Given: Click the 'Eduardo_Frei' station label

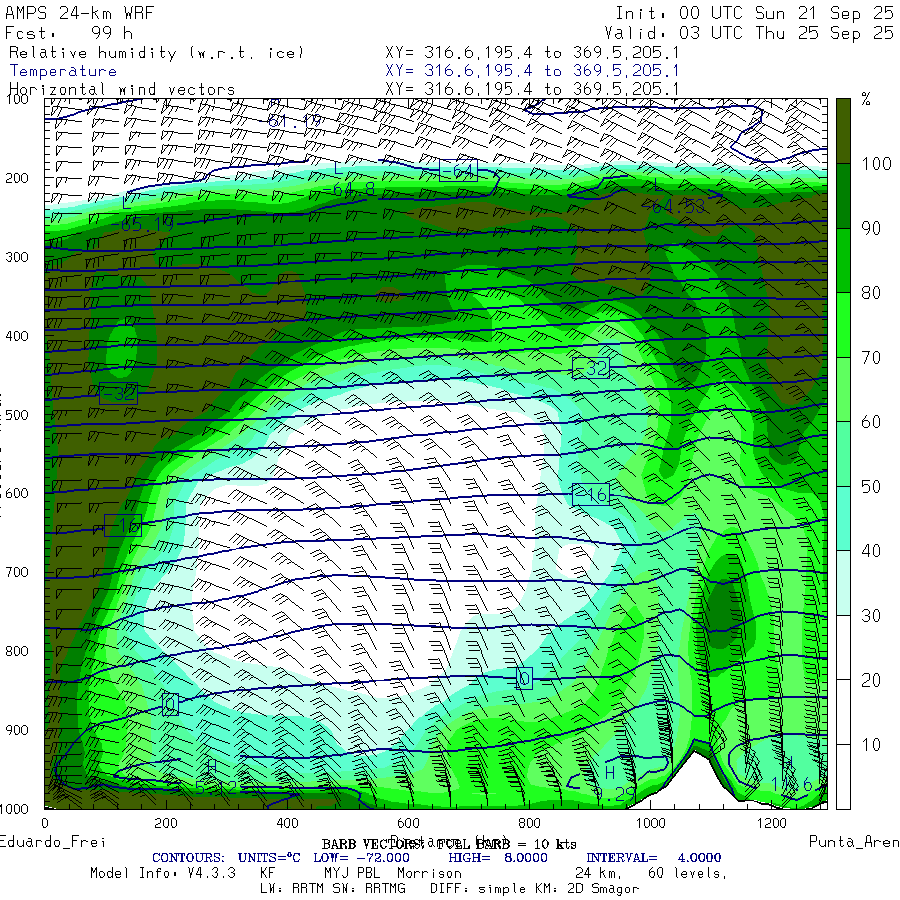Looking at the screenshot, I should [52, 842].
